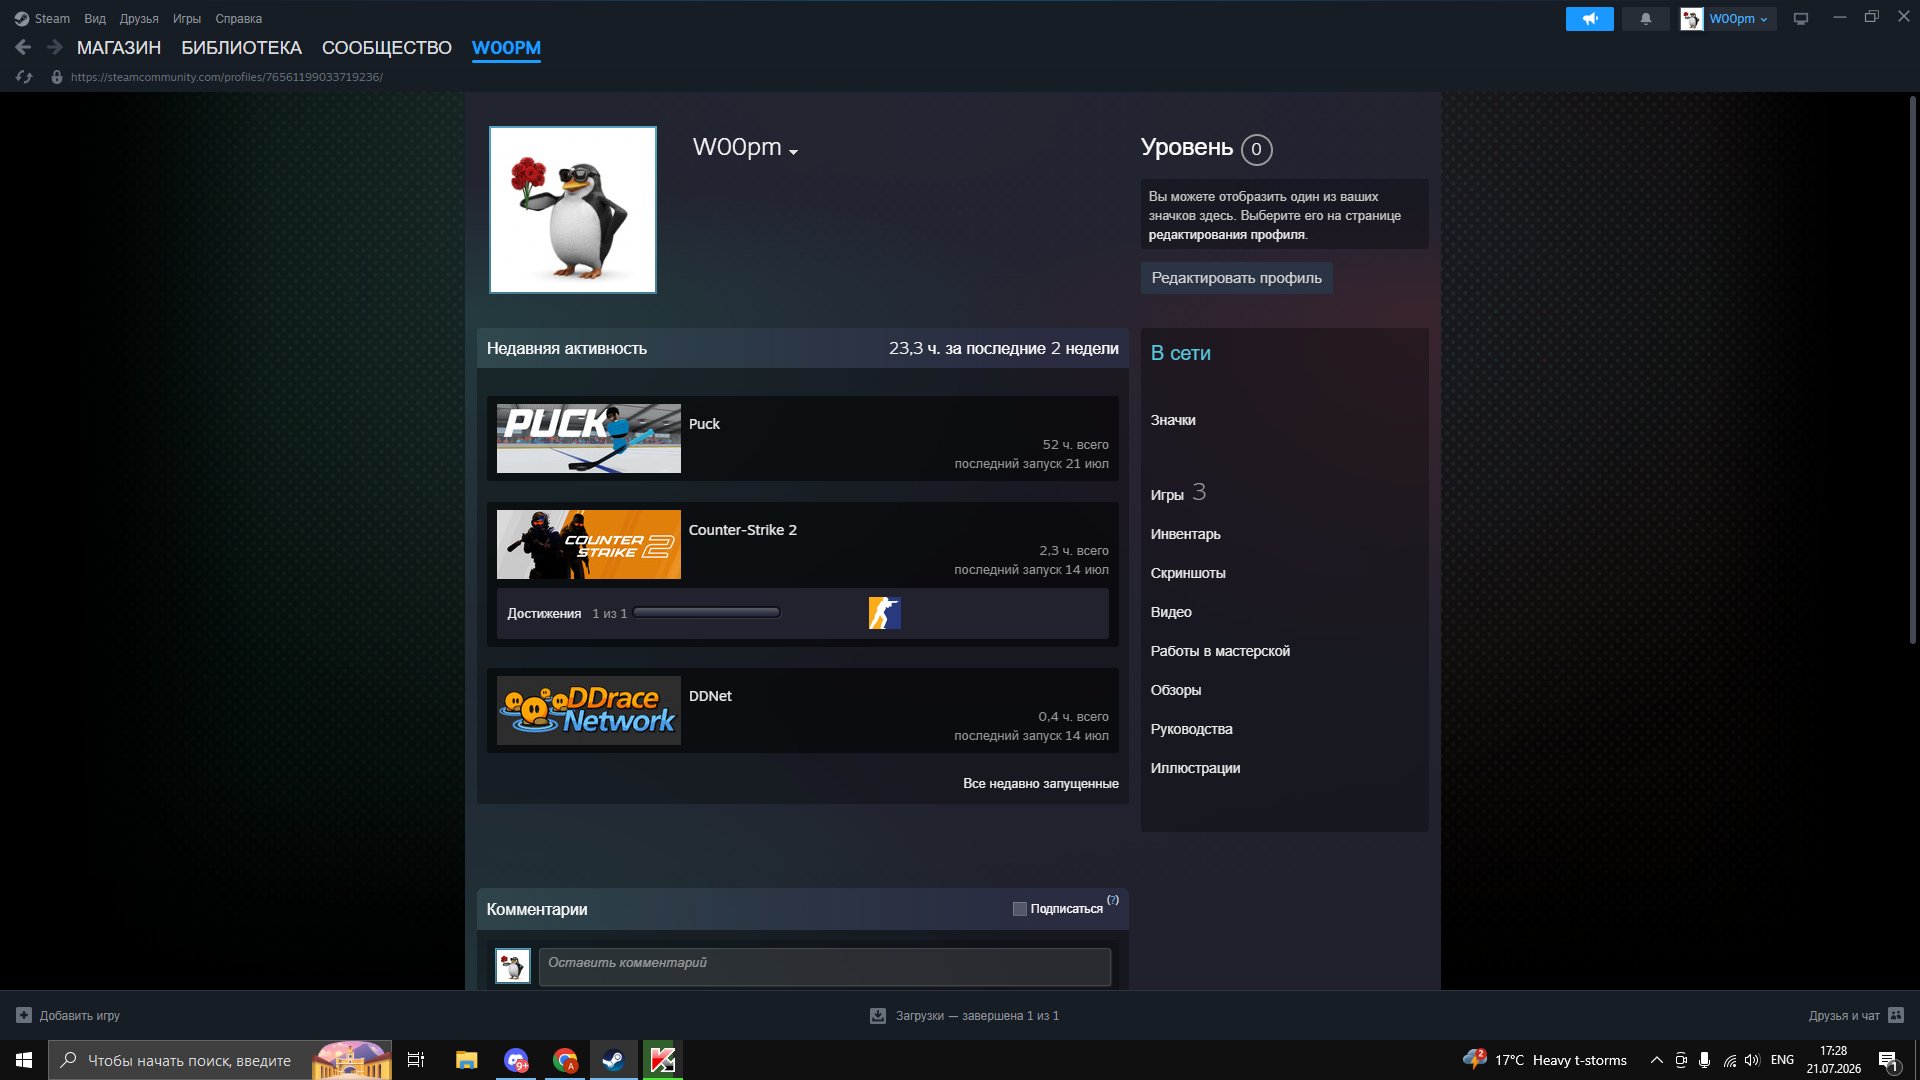This screenshot has width=1920, height=1080.
Task: Click the Оставить комментарий field
Action: tap(825, 967)
